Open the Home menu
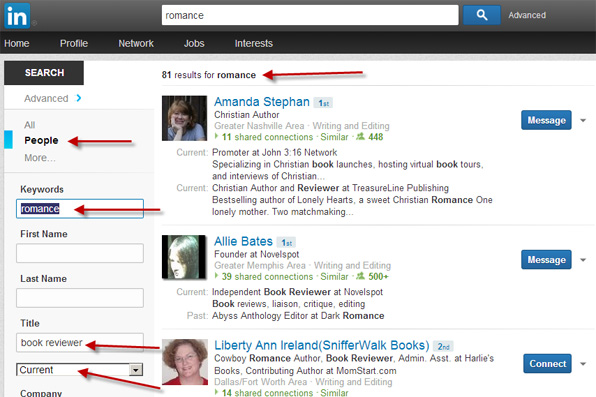Image resolution: width=596 pixels, height=397 pixels. pos(17,43)
